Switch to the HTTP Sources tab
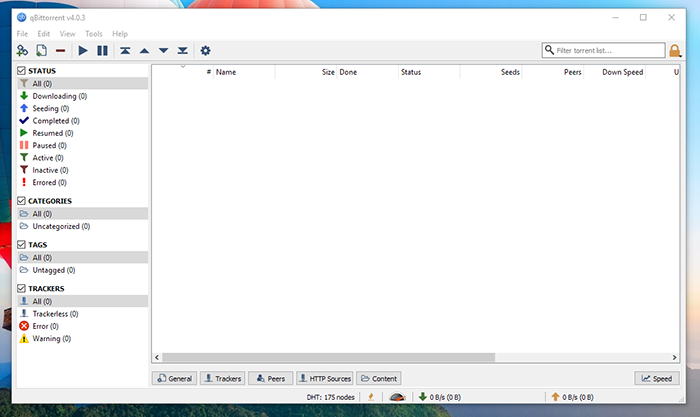 tap(325, 378)
